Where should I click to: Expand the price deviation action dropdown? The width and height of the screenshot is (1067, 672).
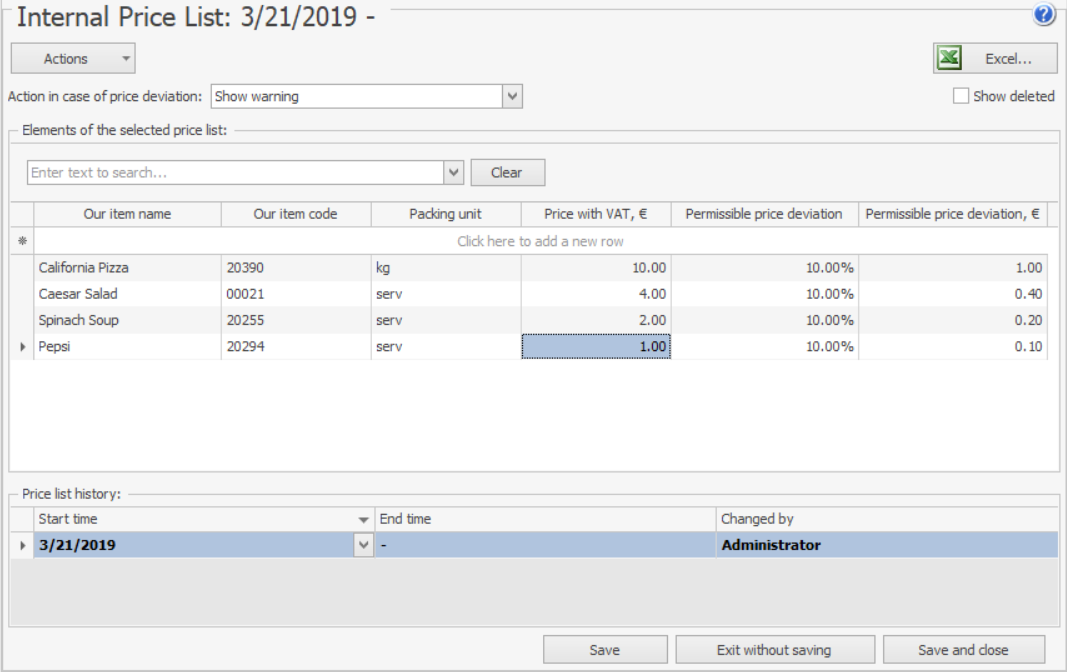tap(512, 97)
